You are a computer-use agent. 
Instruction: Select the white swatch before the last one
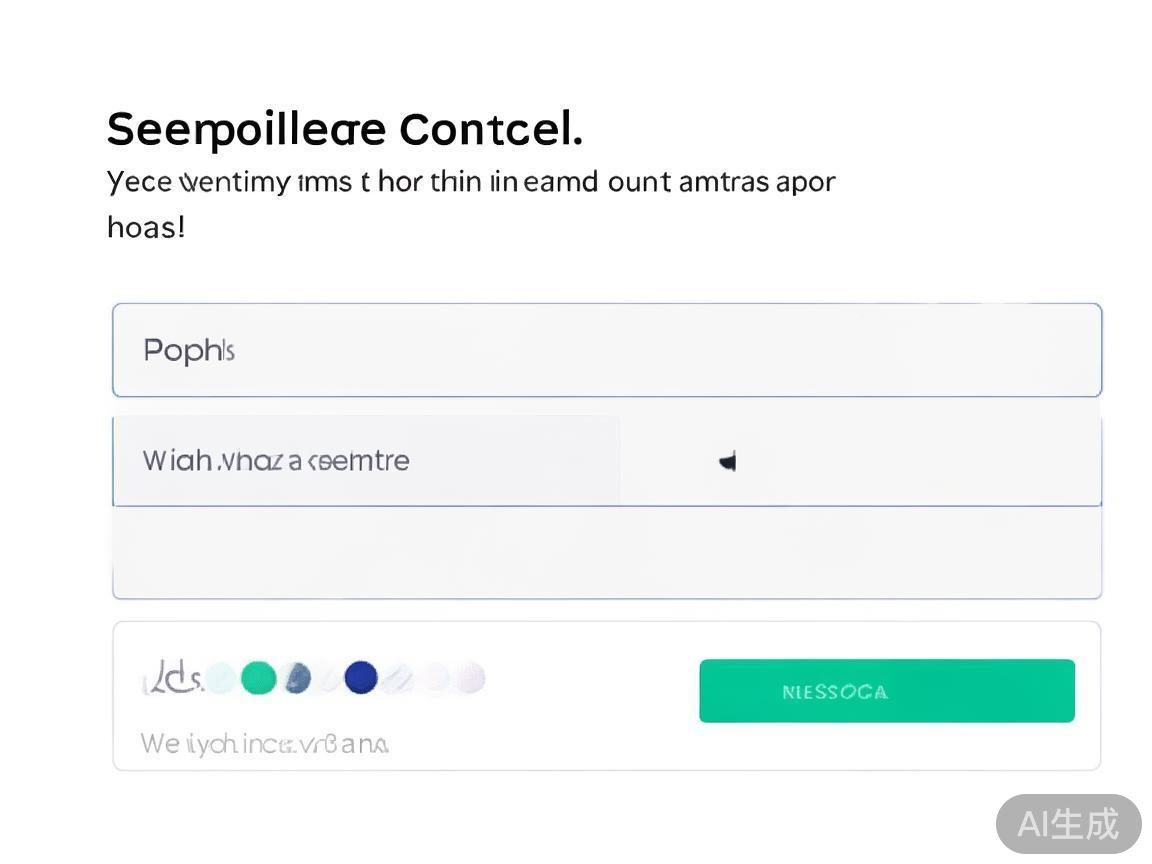(435, 679)
